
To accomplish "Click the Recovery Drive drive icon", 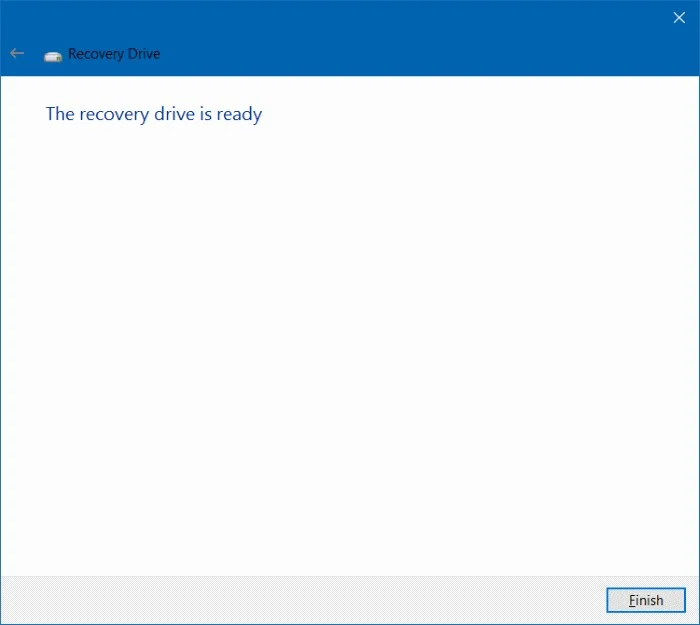I will [53, 57].
